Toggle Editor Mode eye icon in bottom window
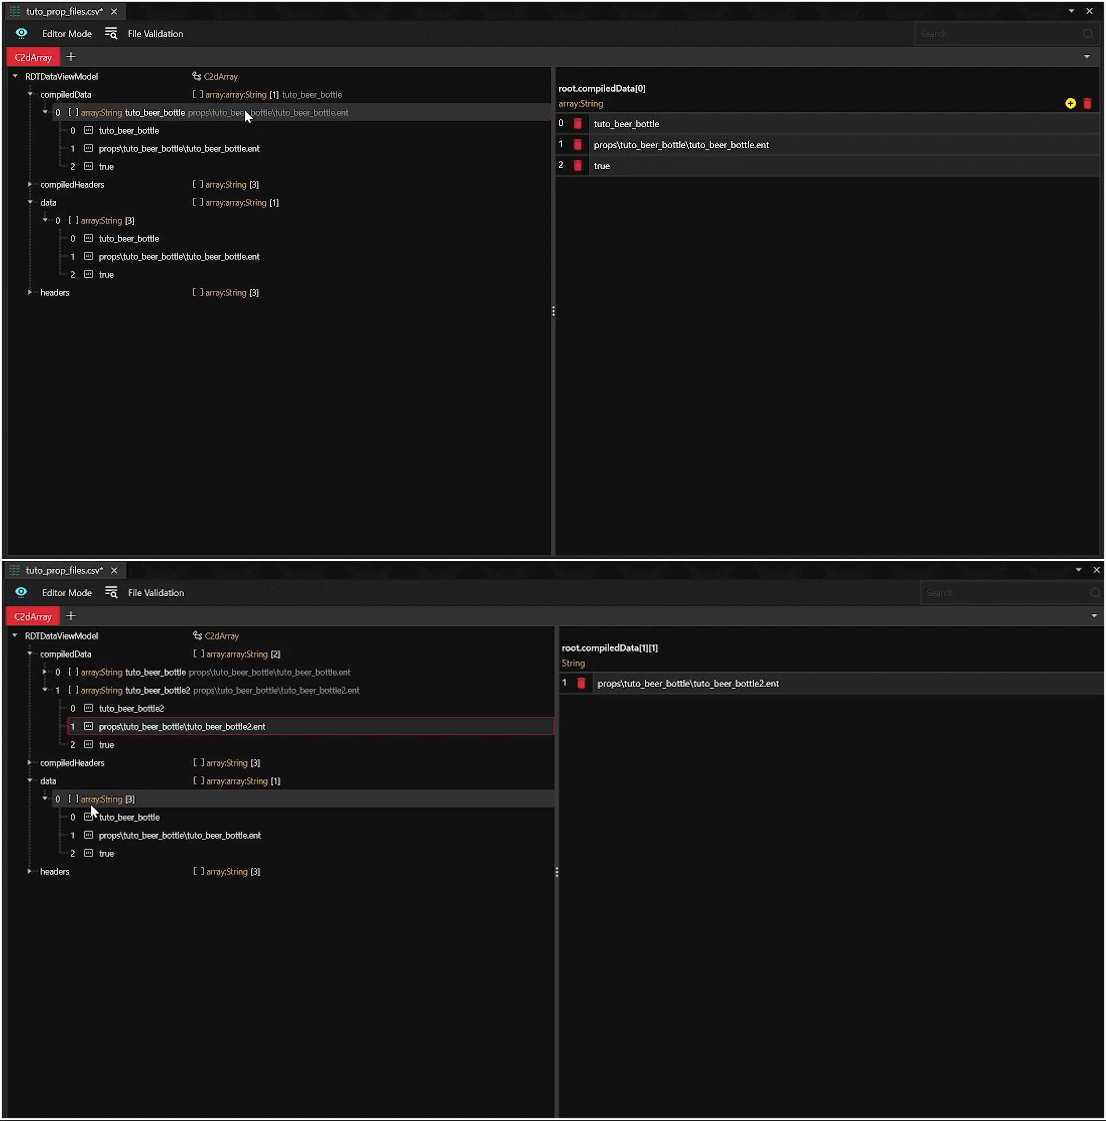The image size is (1106, 1121). pyautogui.click(x=21, y=593)
